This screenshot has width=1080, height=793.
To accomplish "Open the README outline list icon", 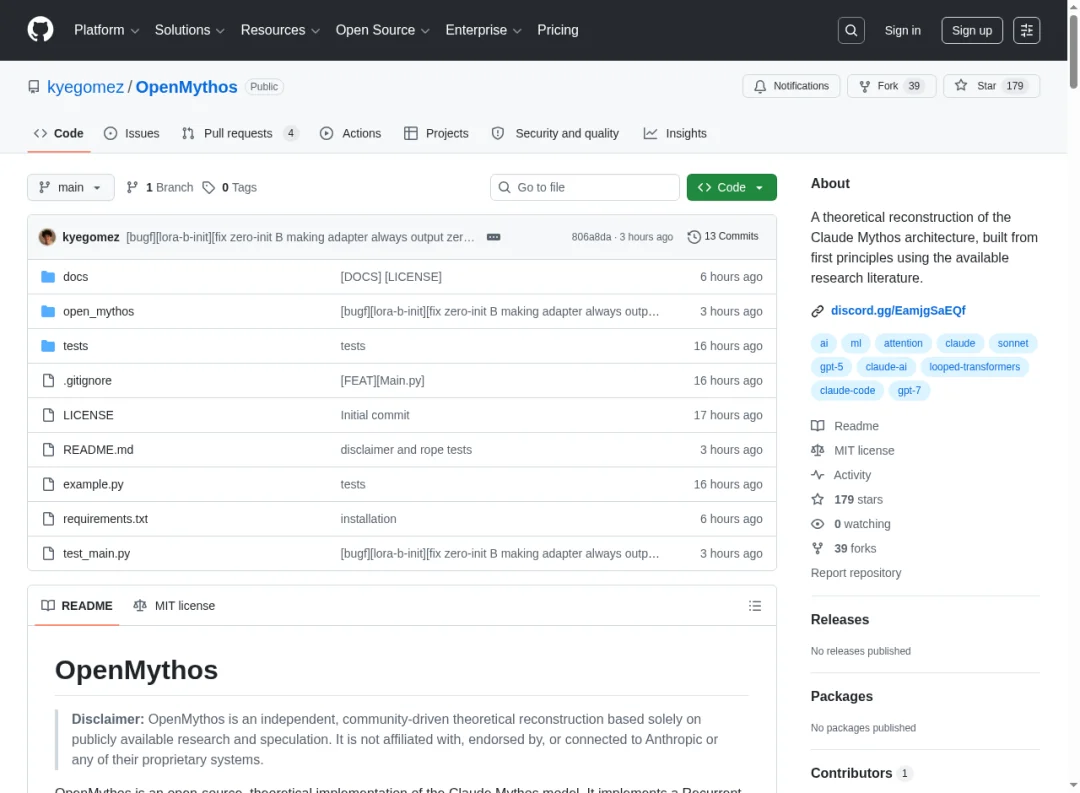I will [x=755, y=606].
